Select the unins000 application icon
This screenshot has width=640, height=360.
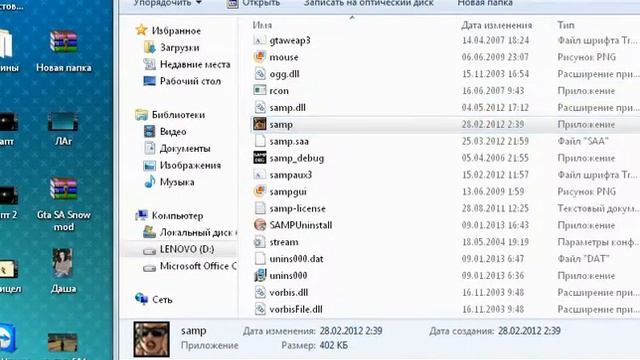point(260,276)
